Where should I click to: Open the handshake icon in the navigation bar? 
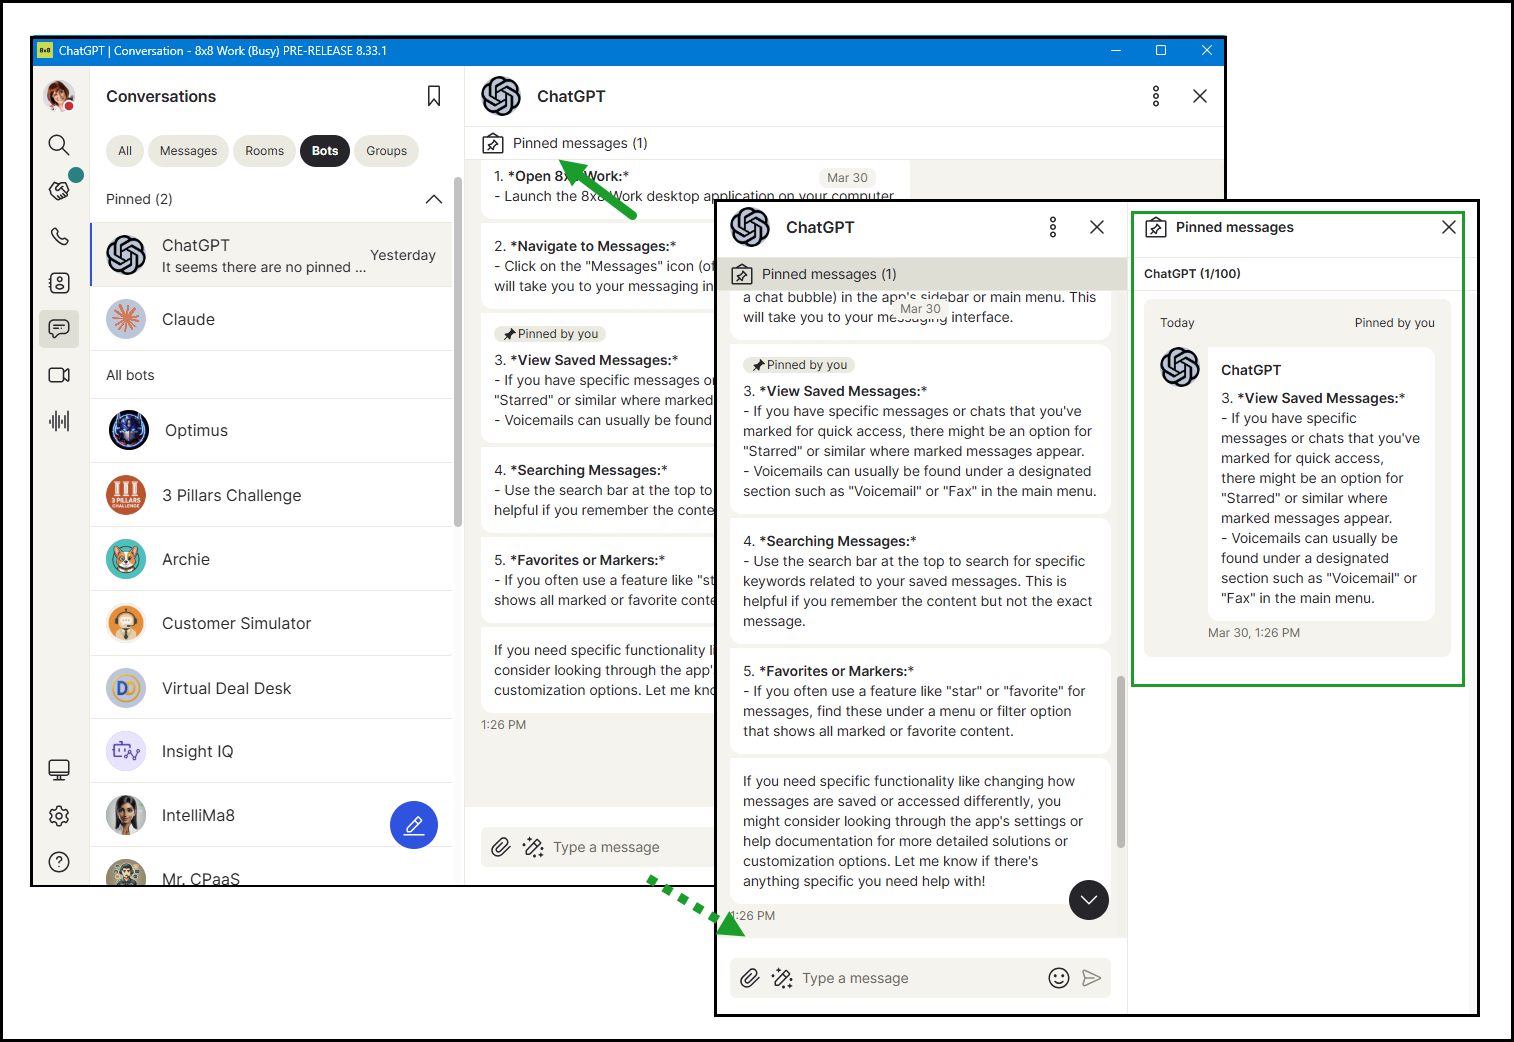59,190
